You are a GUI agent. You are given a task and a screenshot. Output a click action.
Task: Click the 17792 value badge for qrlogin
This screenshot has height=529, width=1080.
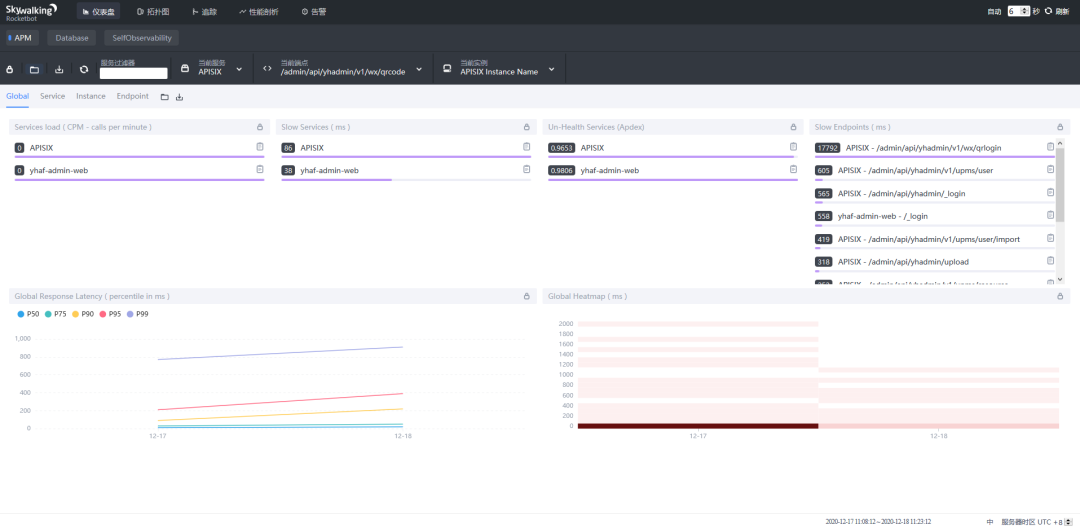[827, 147]
